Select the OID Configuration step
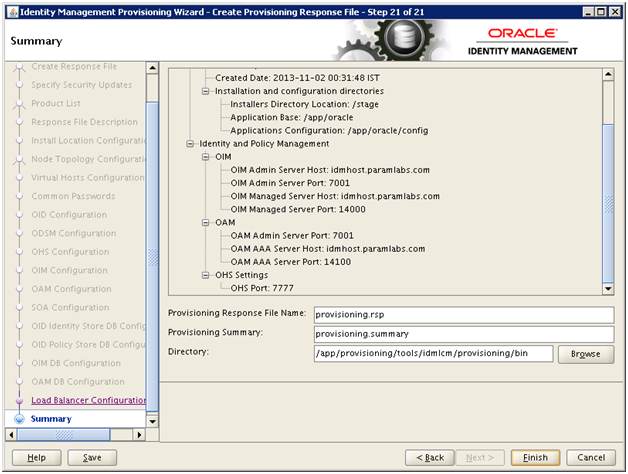 coord(69,215)
